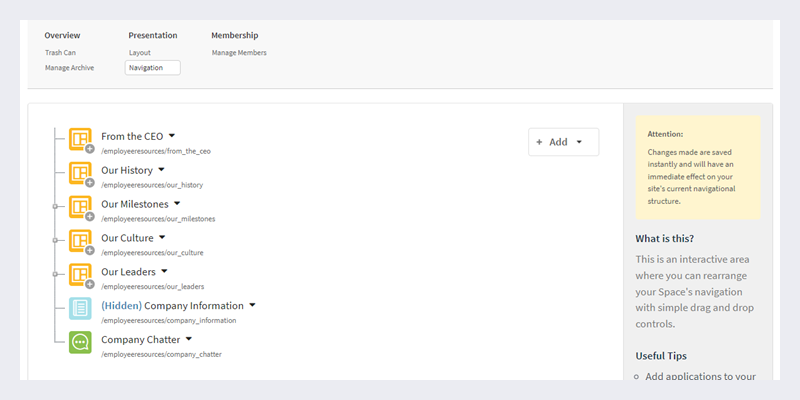Open the Trash Can link
The height and width of the screenshot is (400, 800).
click(60, 52)
